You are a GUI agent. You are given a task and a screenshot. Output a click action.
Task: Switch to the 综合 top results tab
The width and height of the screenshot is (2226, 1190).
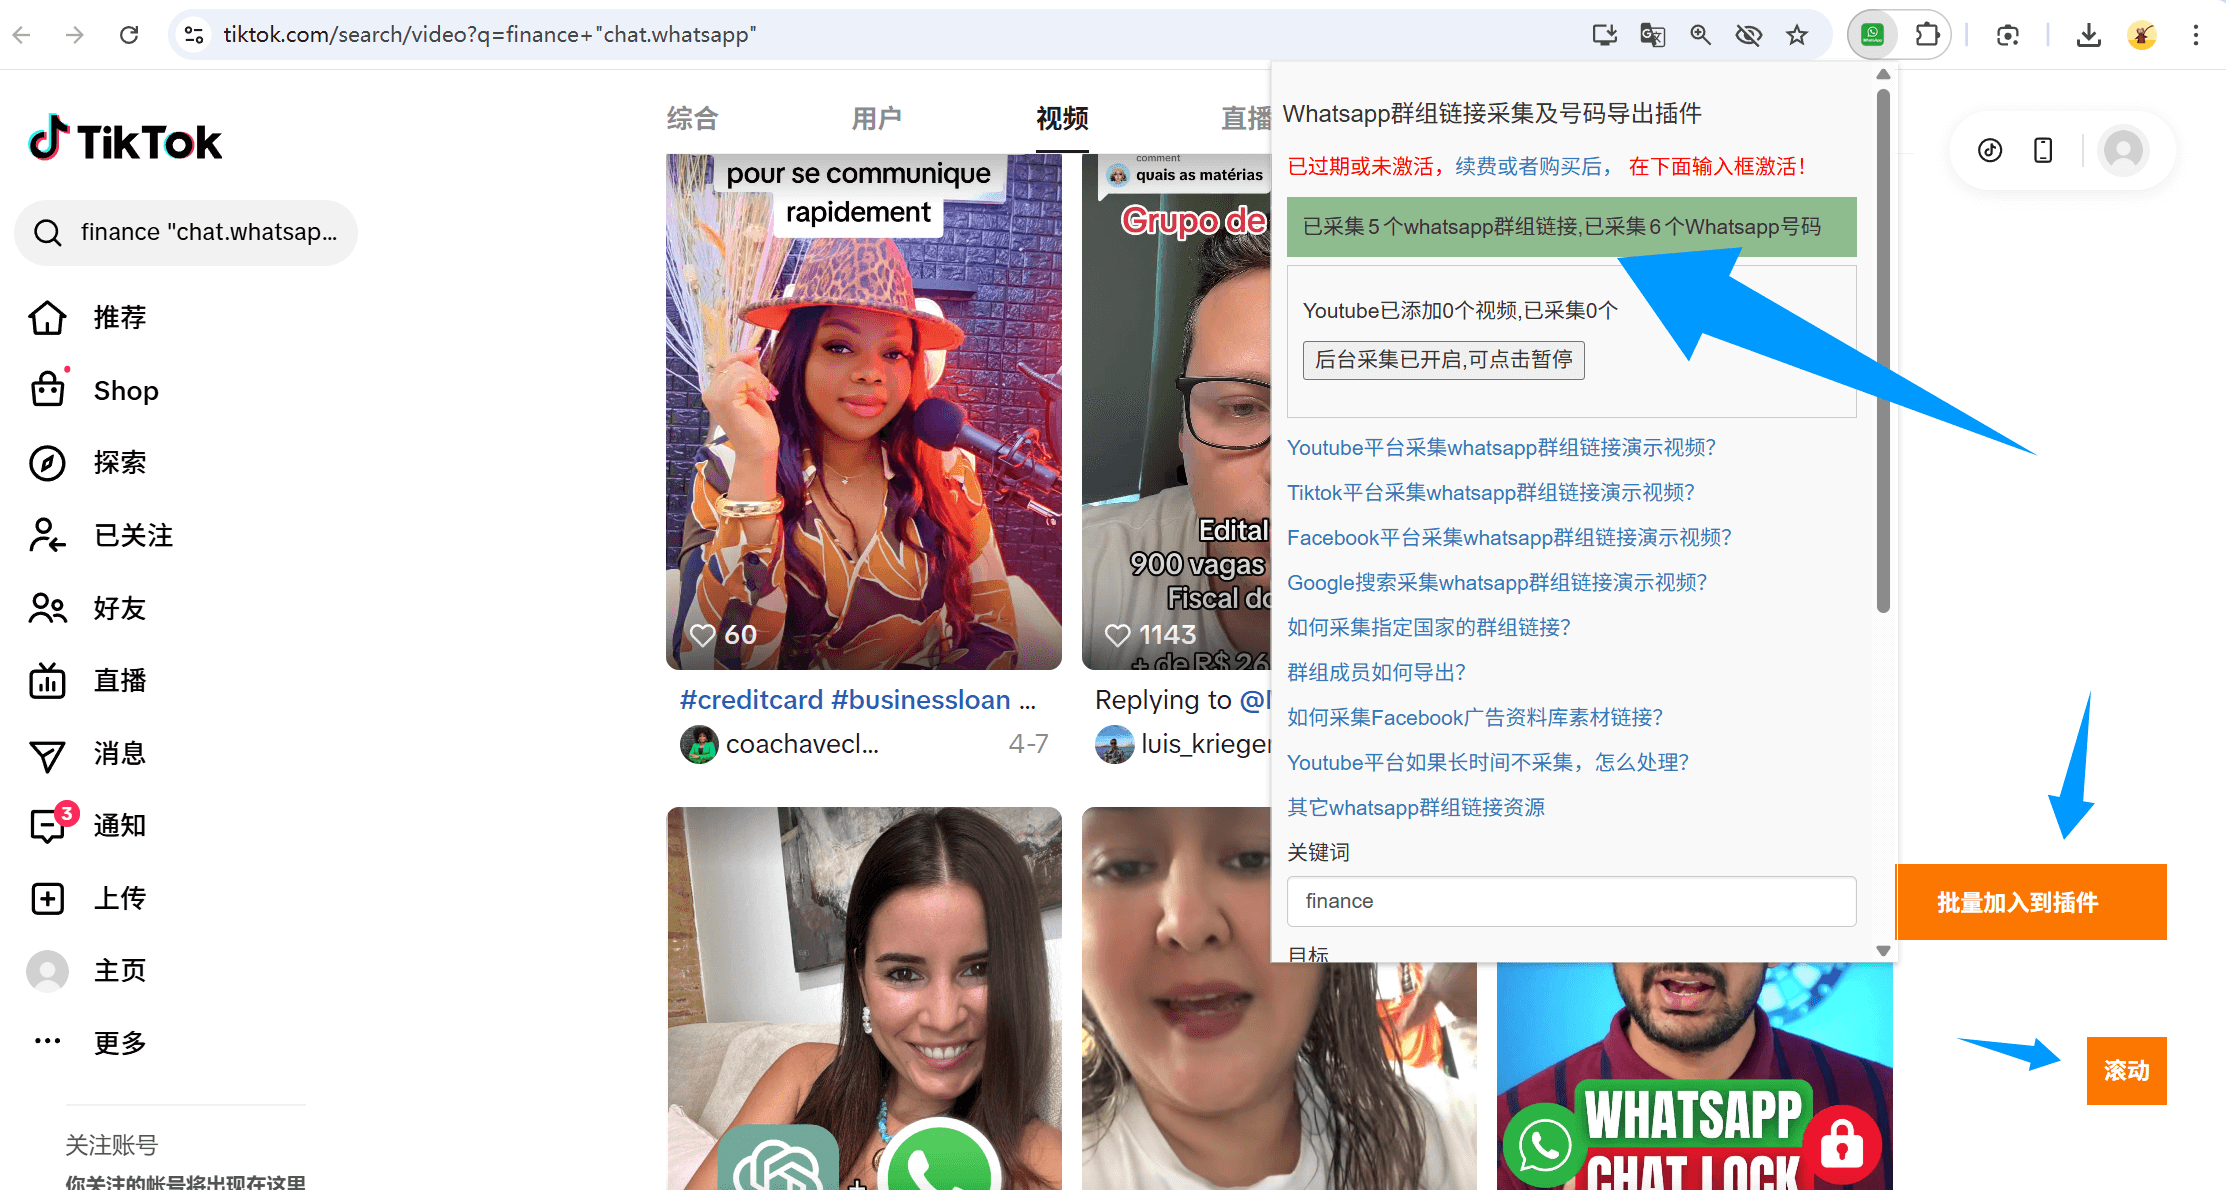692,119
